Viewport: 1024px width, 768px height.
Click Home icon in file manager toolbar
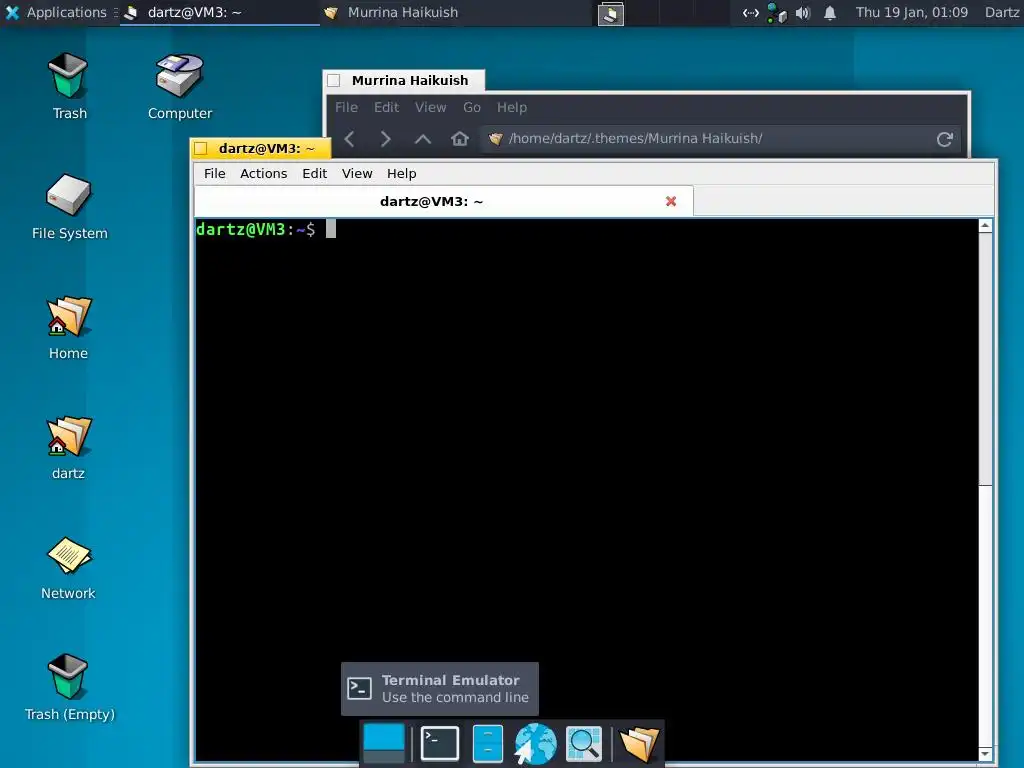(x=460, y=138)
